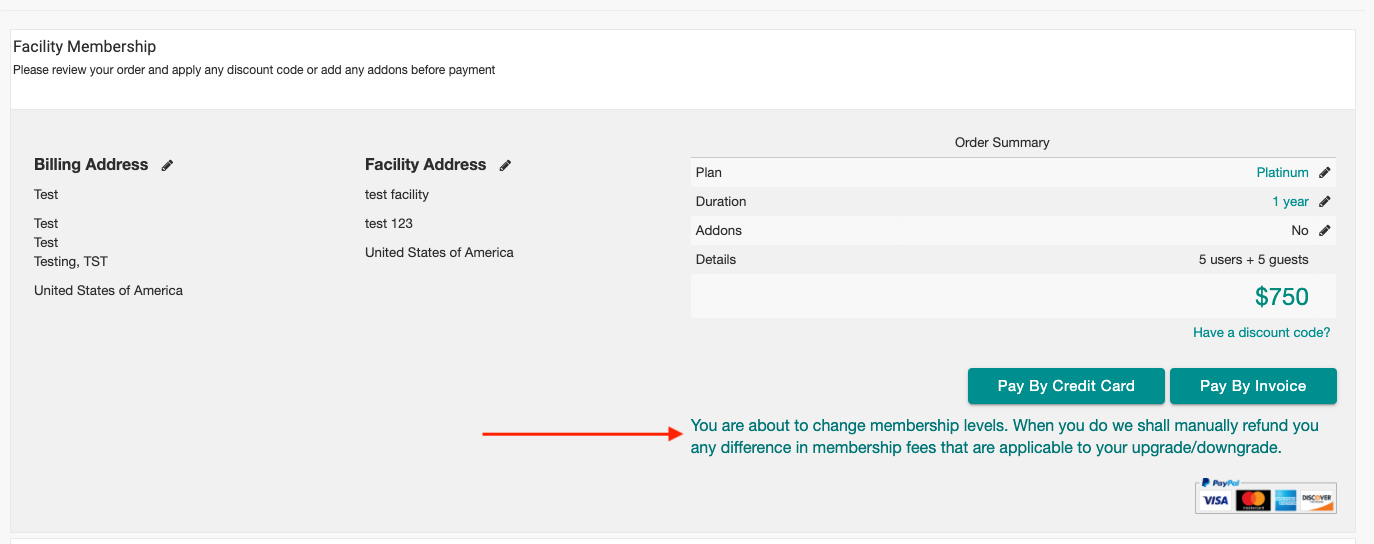This screenshot has width=1374, height=544.
Task: Click the Mastercard logo
Action: tap(1251, 499)
